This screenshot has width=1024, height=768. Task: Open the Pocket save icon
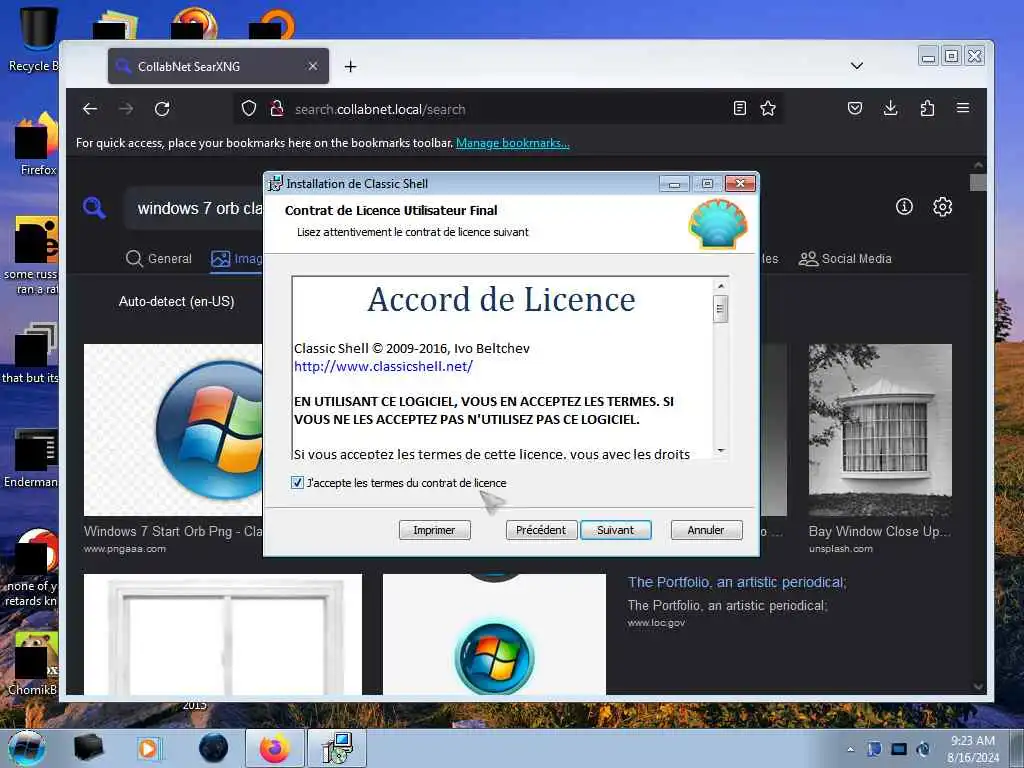click(x=855, y=108)
